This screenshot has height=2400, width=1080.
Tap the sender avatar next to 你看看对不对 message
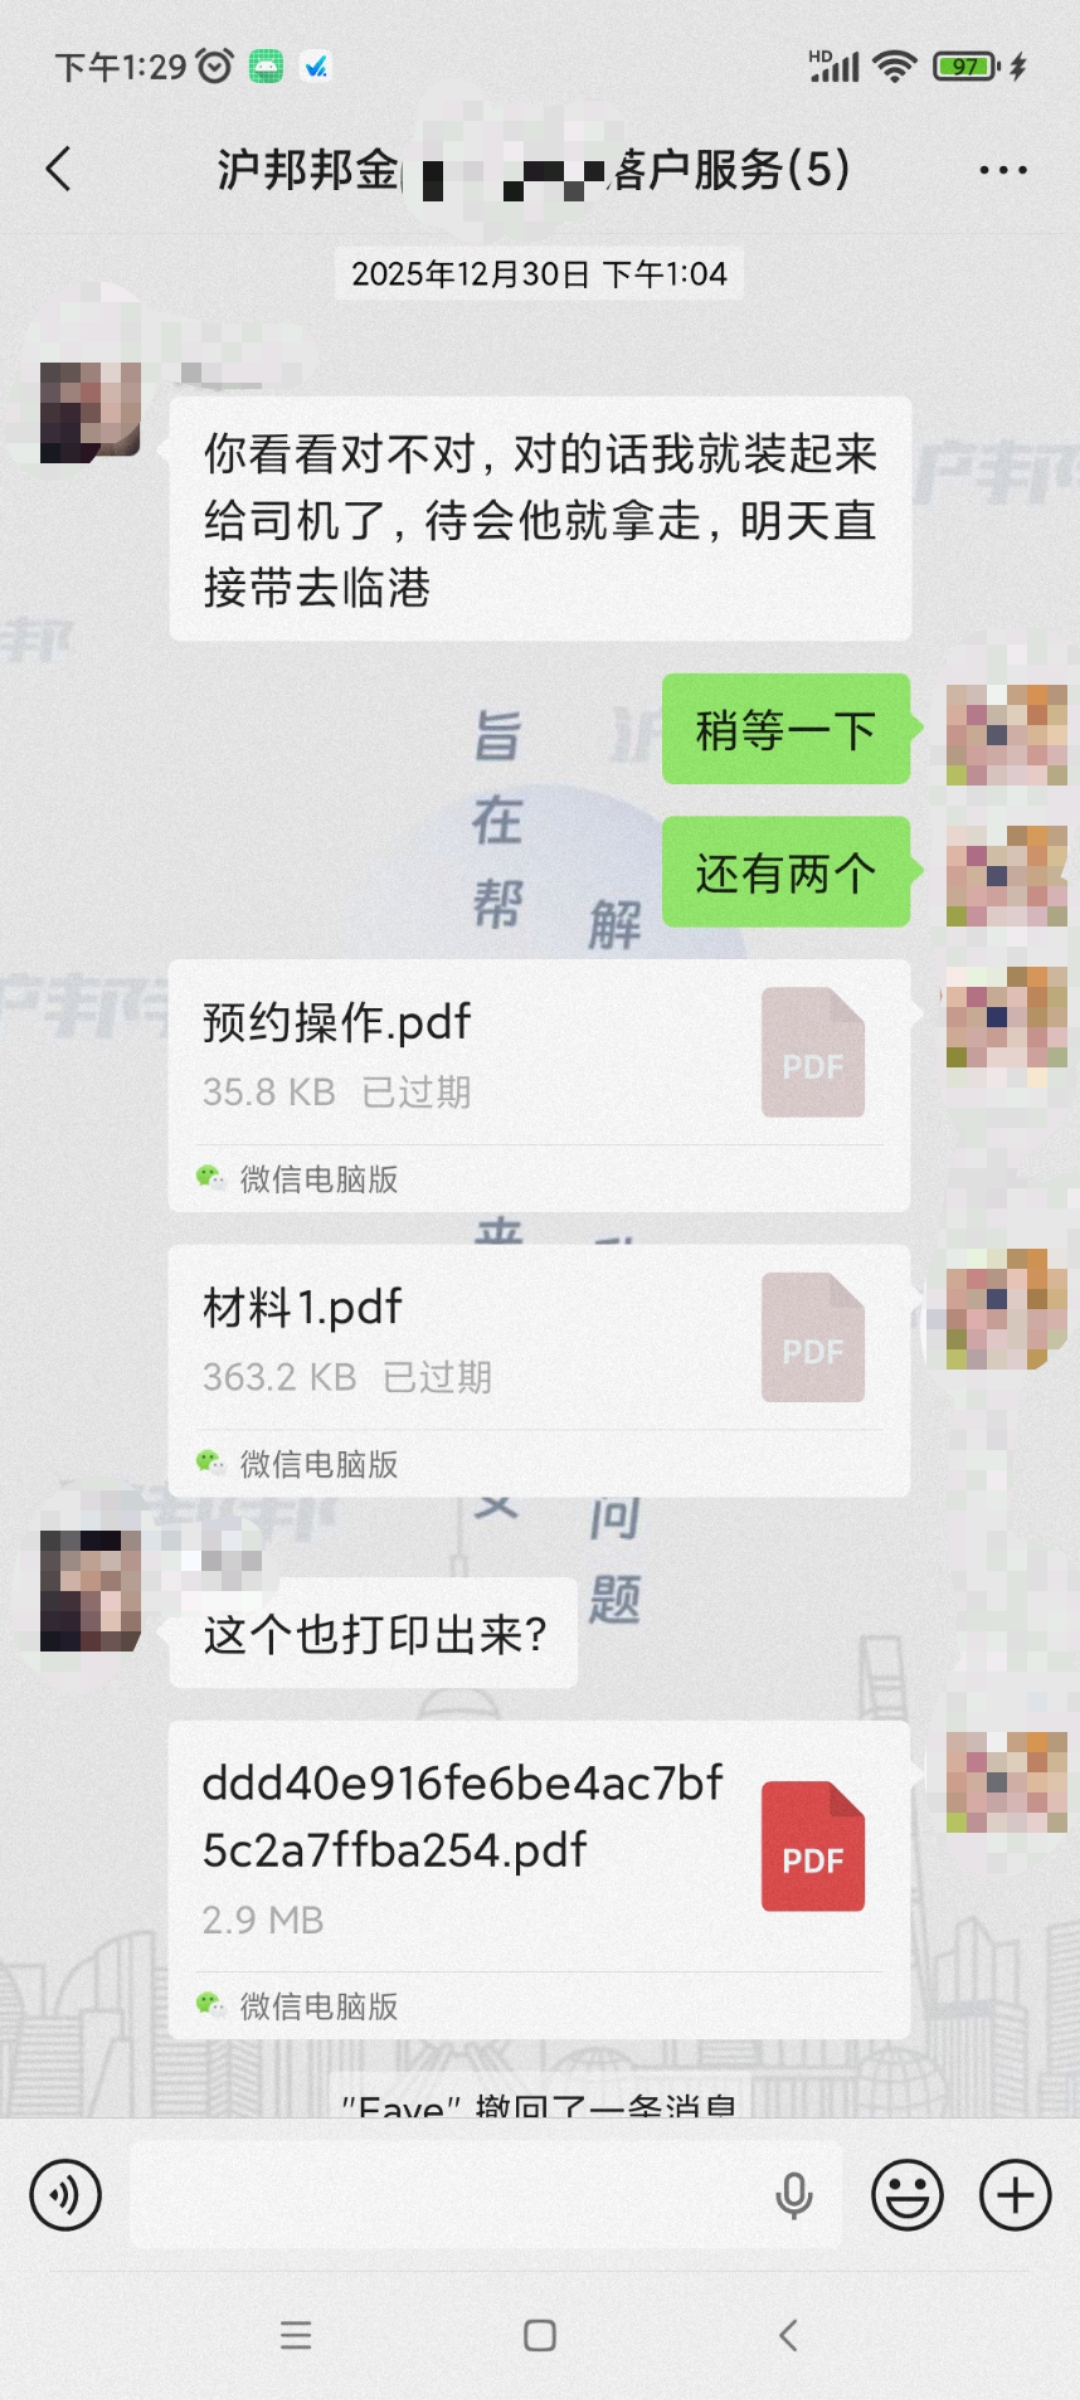click(90, 412)
